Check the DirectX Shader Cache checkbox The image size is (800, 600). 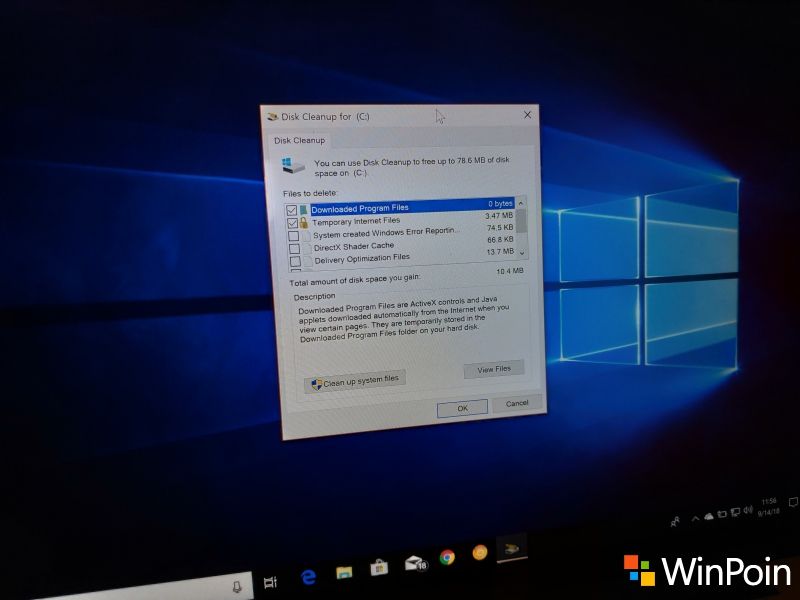(294, 249)
